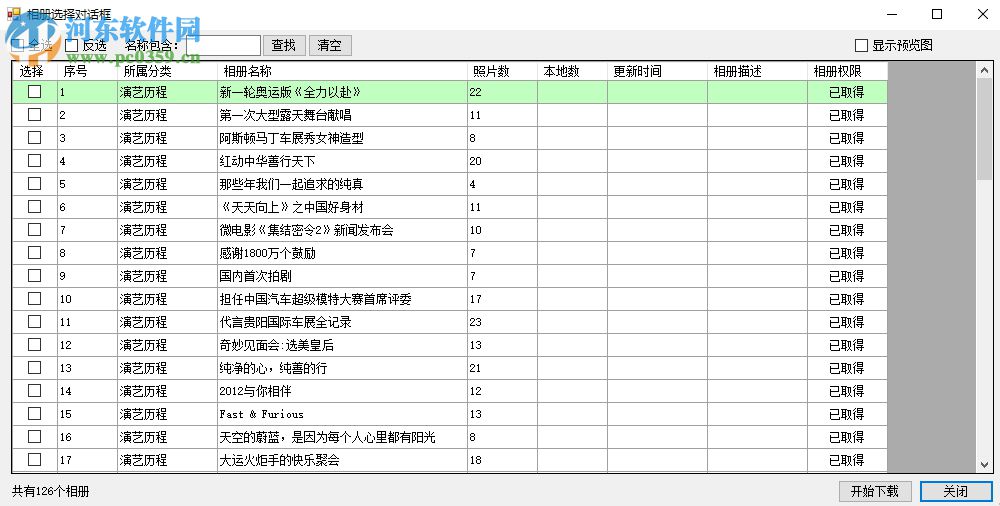Check the box for 那些年我们一起追求的纯真
The height and width of the screenshot is (506, 1000).
34,184
